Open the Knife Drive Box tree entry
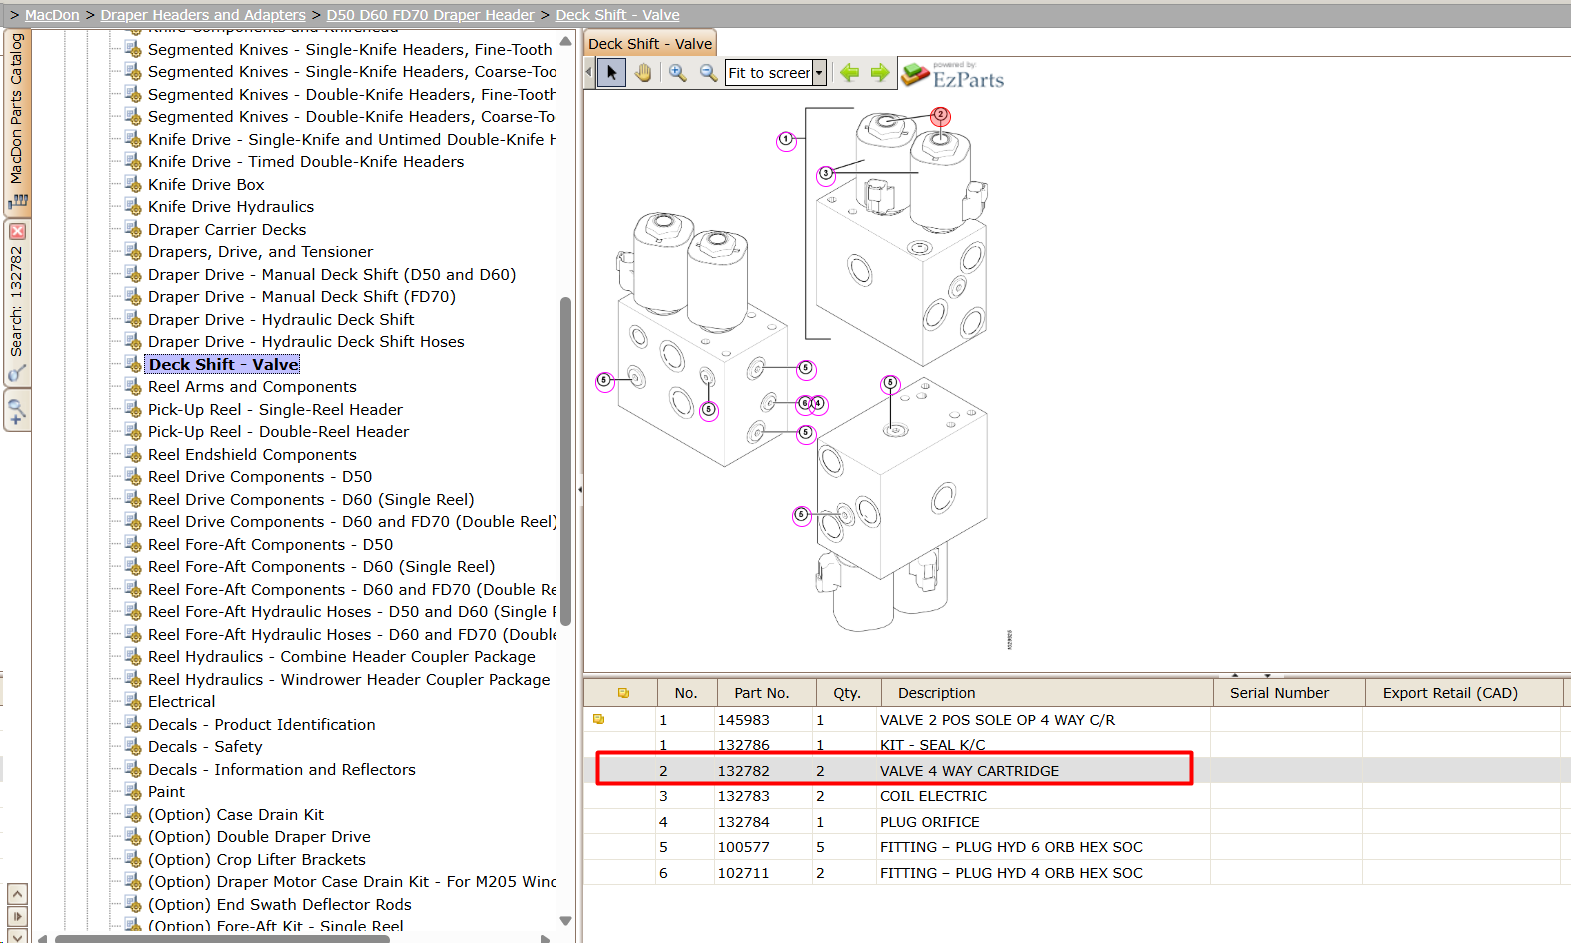 [x=206, y=185]
